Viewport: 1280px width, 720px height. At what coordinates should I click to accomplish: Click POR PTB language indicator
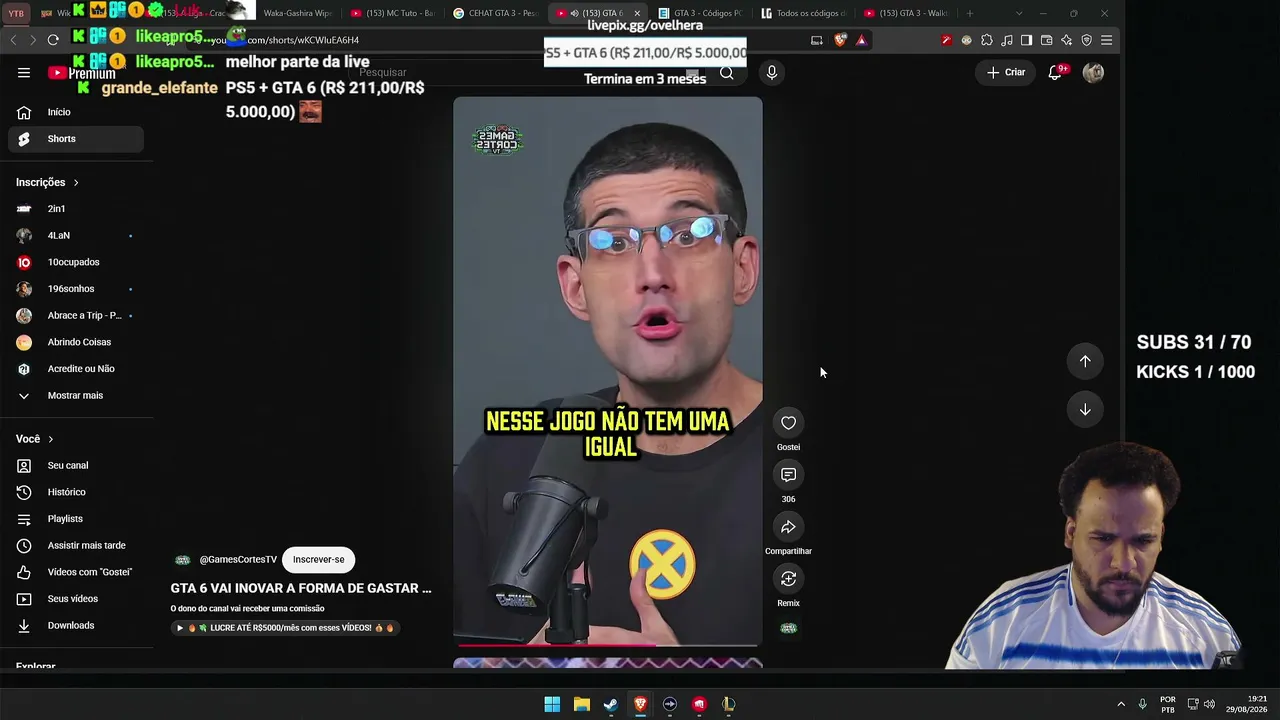click(x=1168, y=704)
